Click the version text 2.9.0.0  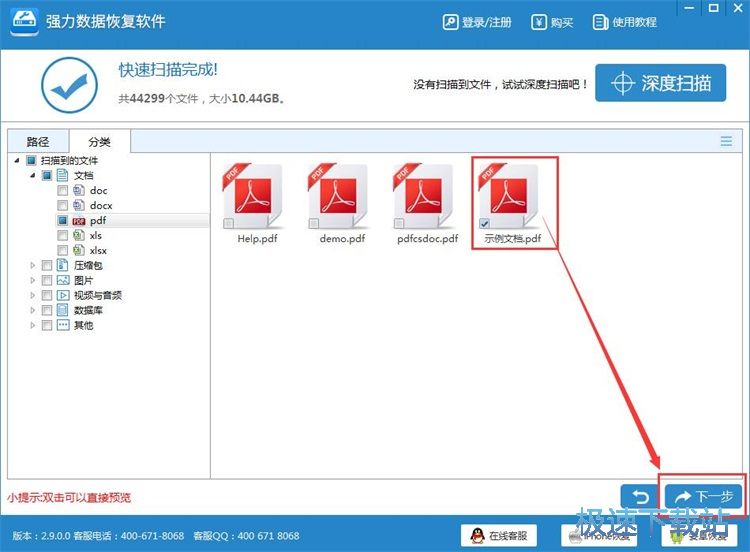(x=55, y=536)
